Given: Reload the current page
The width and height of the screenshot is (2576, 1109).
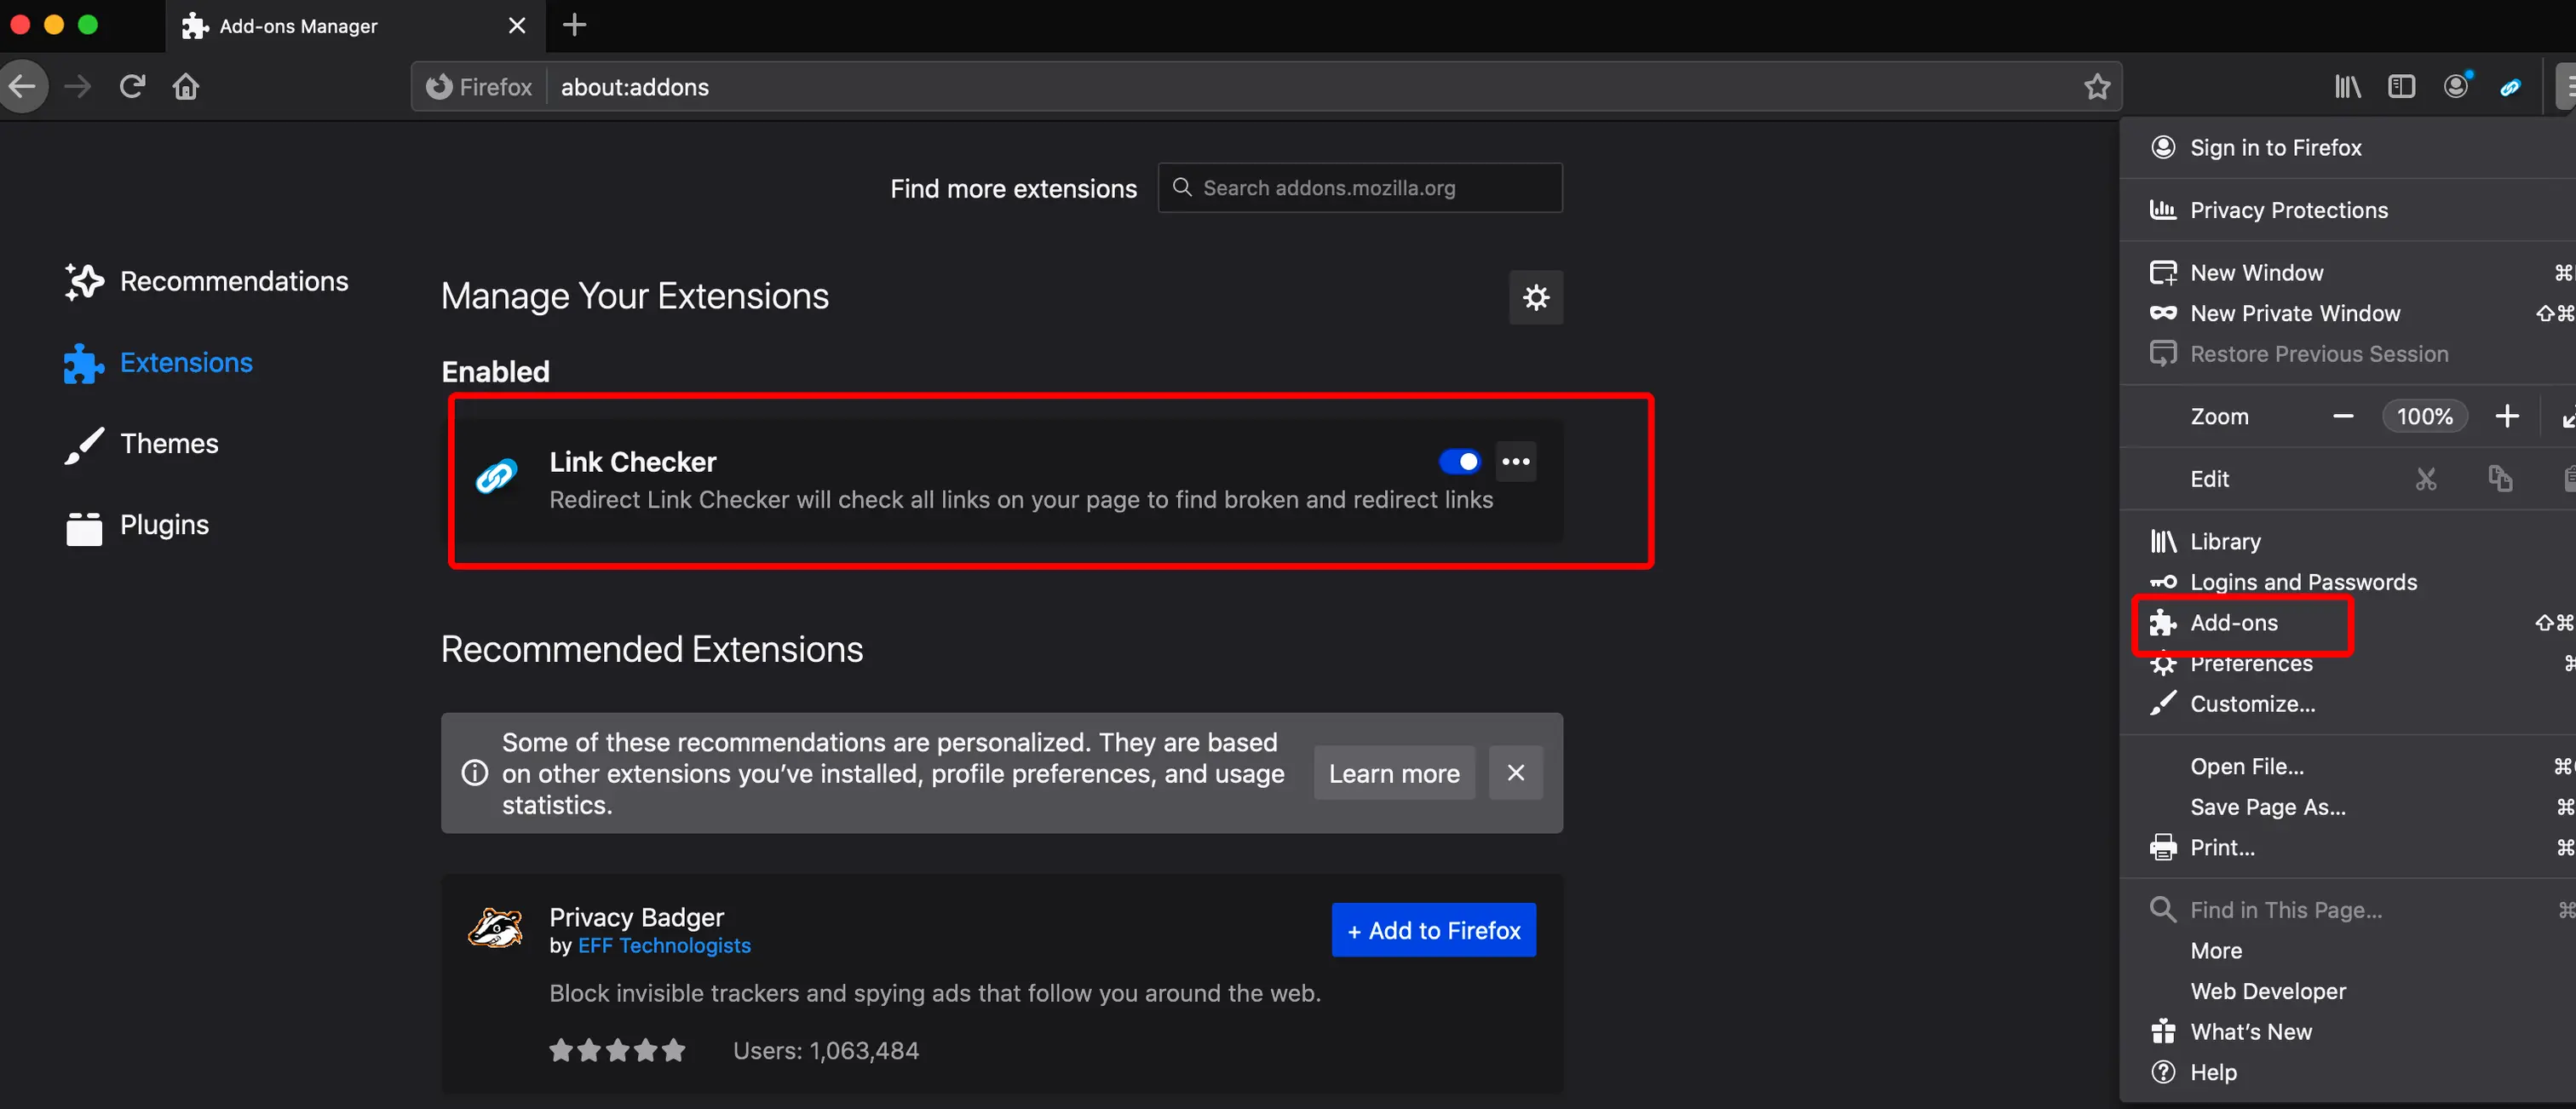Looking at the screenshot, I should point(132,87).
